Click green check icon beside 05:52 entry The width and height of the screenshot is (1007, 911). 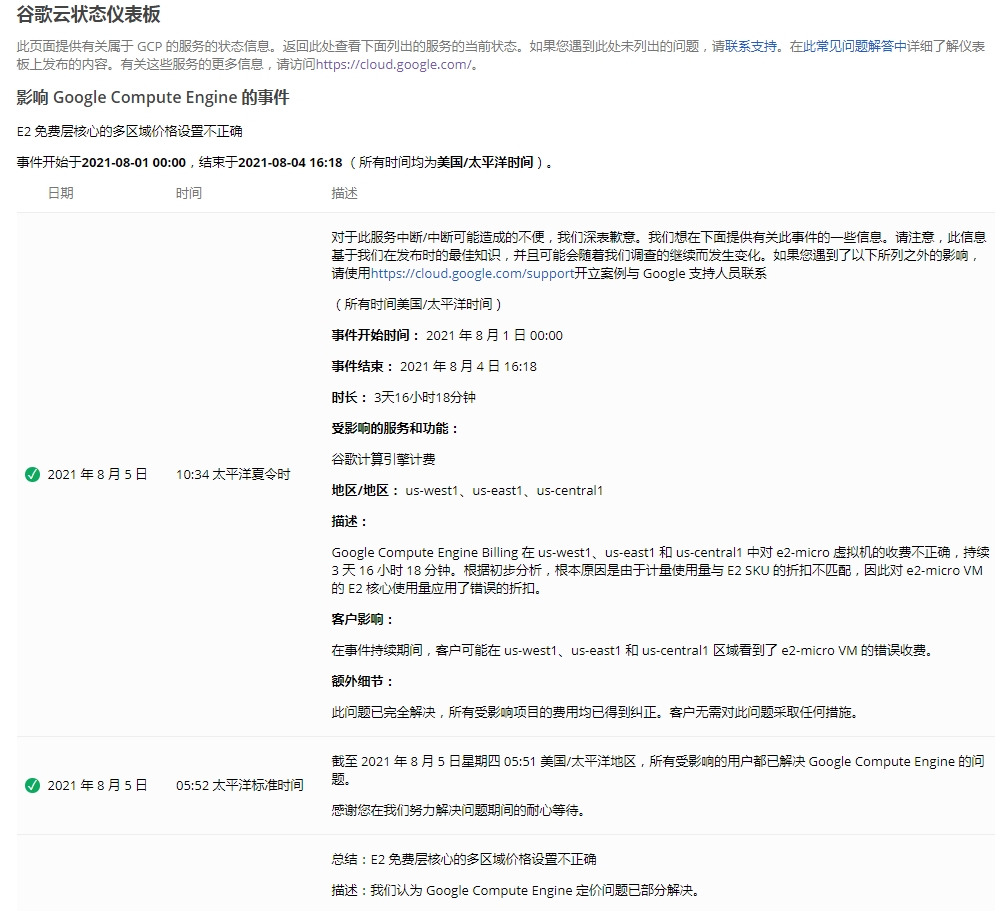click(x=32, y=785)
